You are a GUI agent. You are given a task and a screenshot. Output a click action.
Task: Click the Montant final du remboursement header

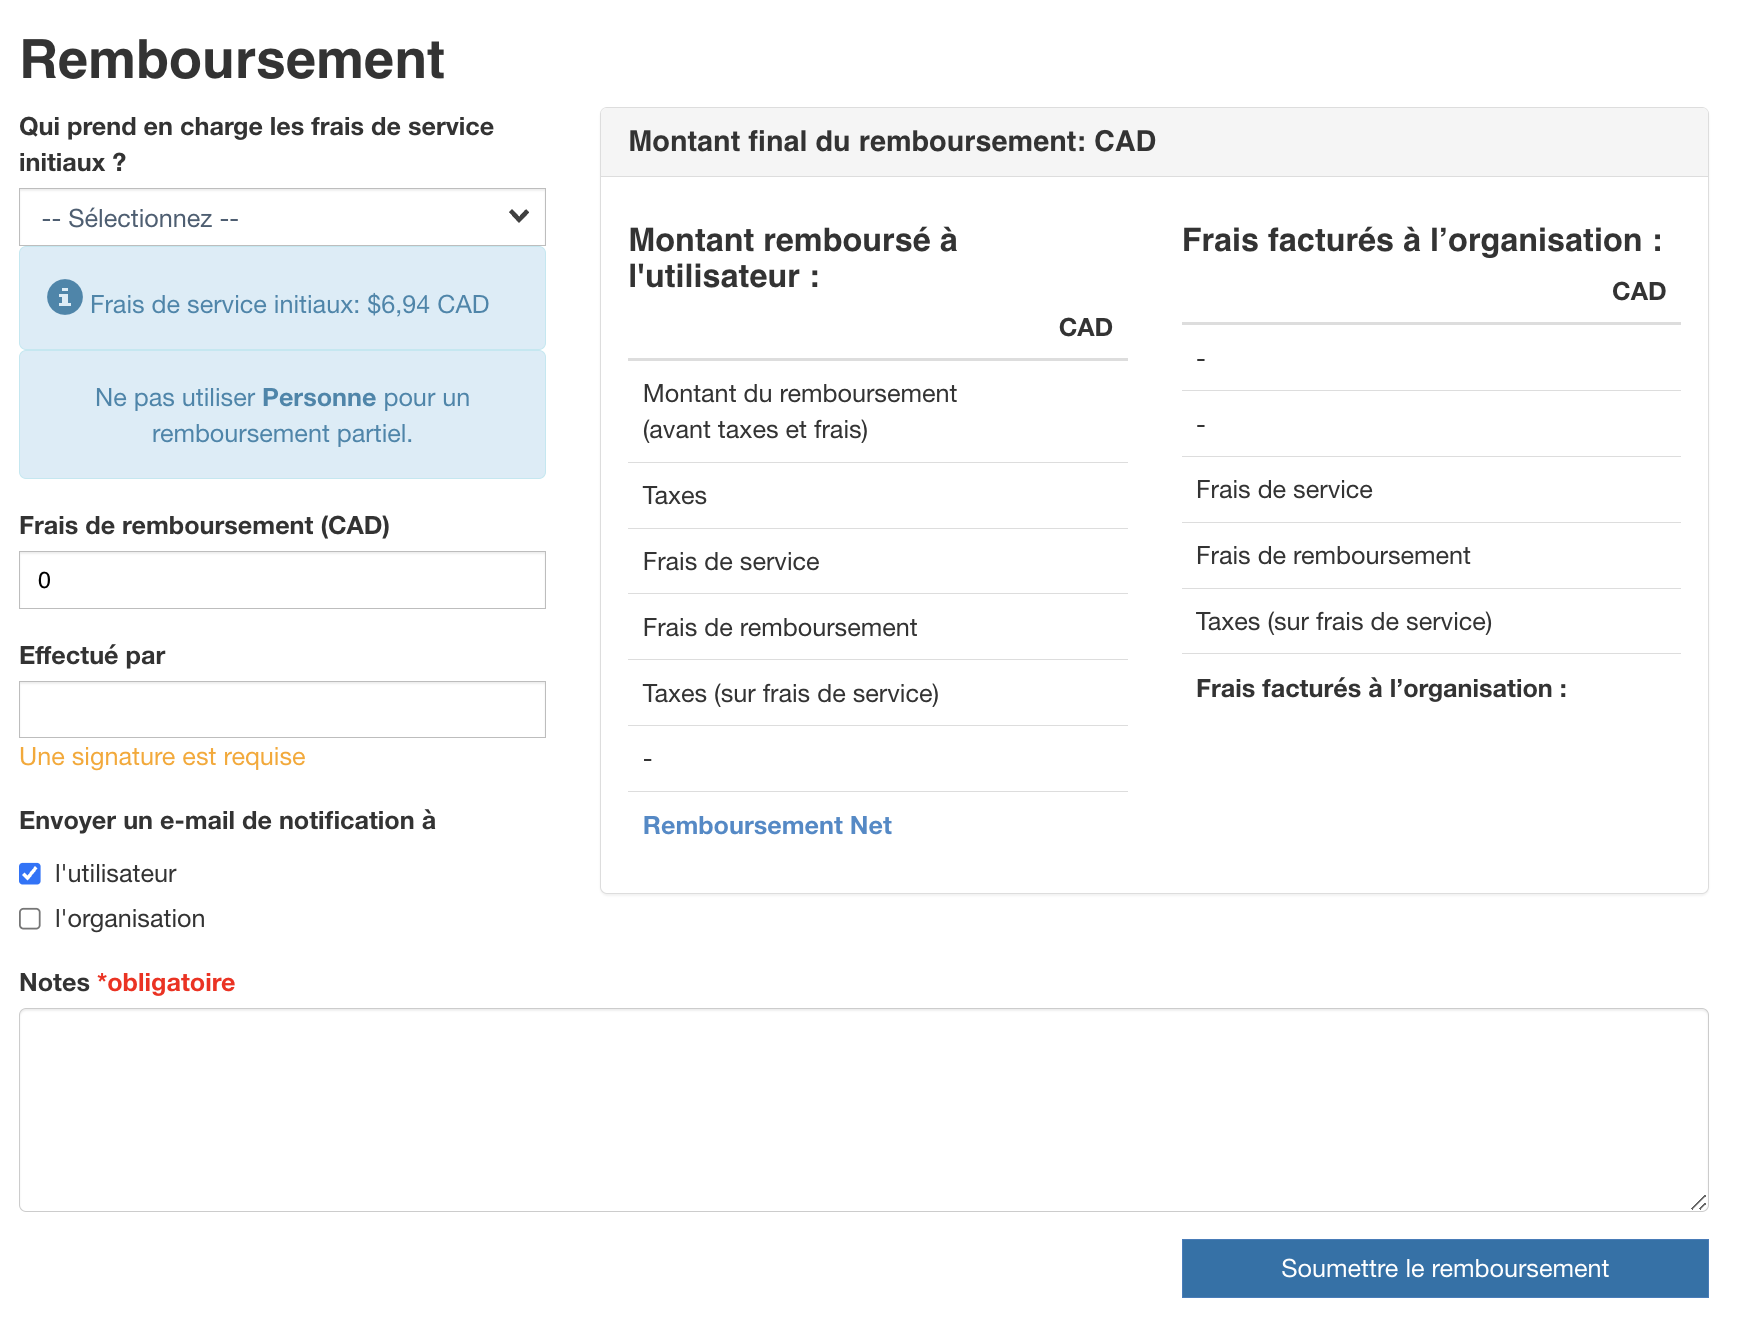[891, 142]
